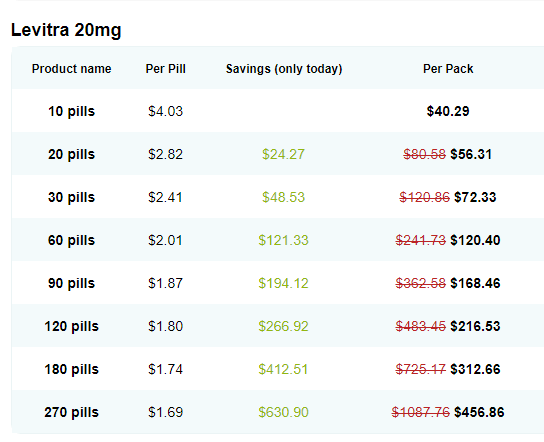Pick the 270 pills package

click(71, 413)
